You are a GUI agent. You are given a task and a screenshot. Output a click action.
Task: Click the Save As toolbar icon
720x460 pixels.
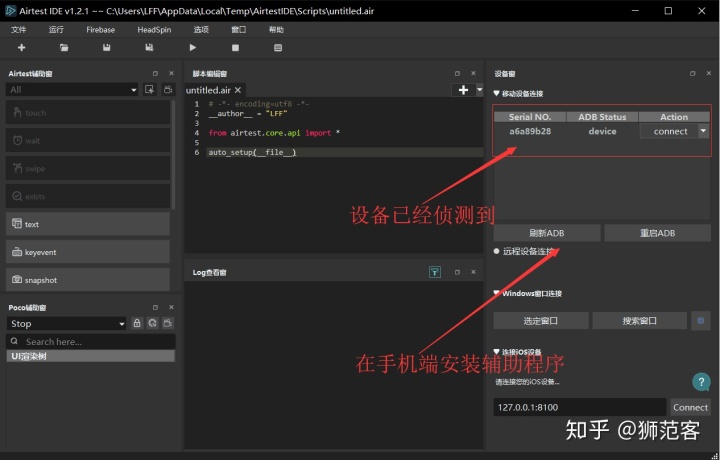click(149, 47)
